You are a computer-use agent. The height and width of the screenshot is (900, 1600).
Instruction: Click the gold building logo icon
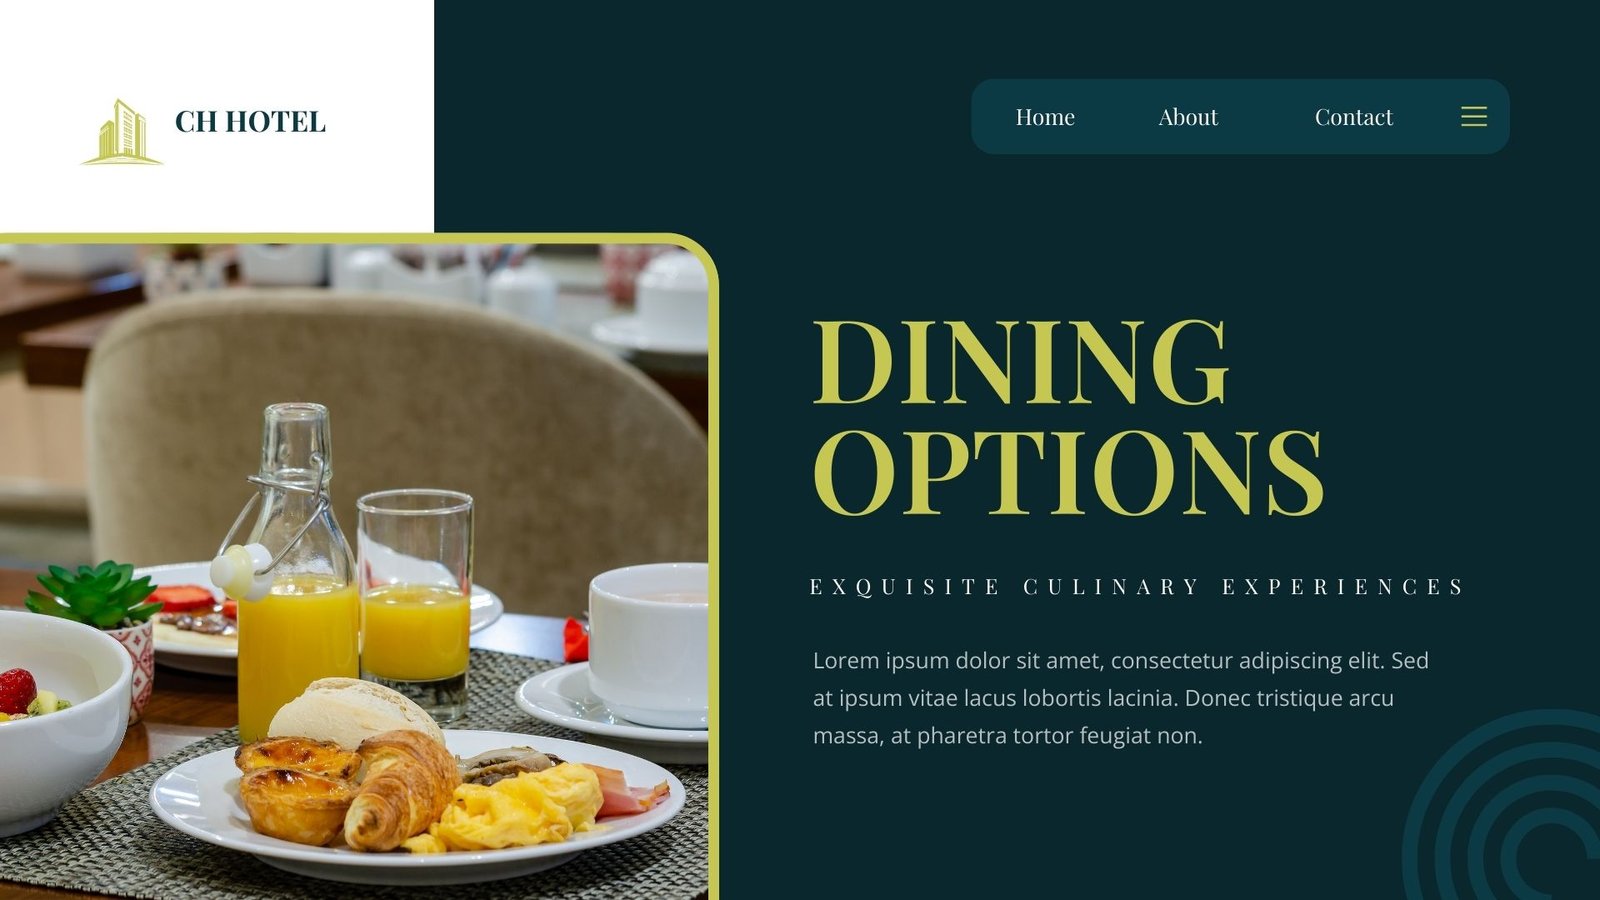(122, 132)
